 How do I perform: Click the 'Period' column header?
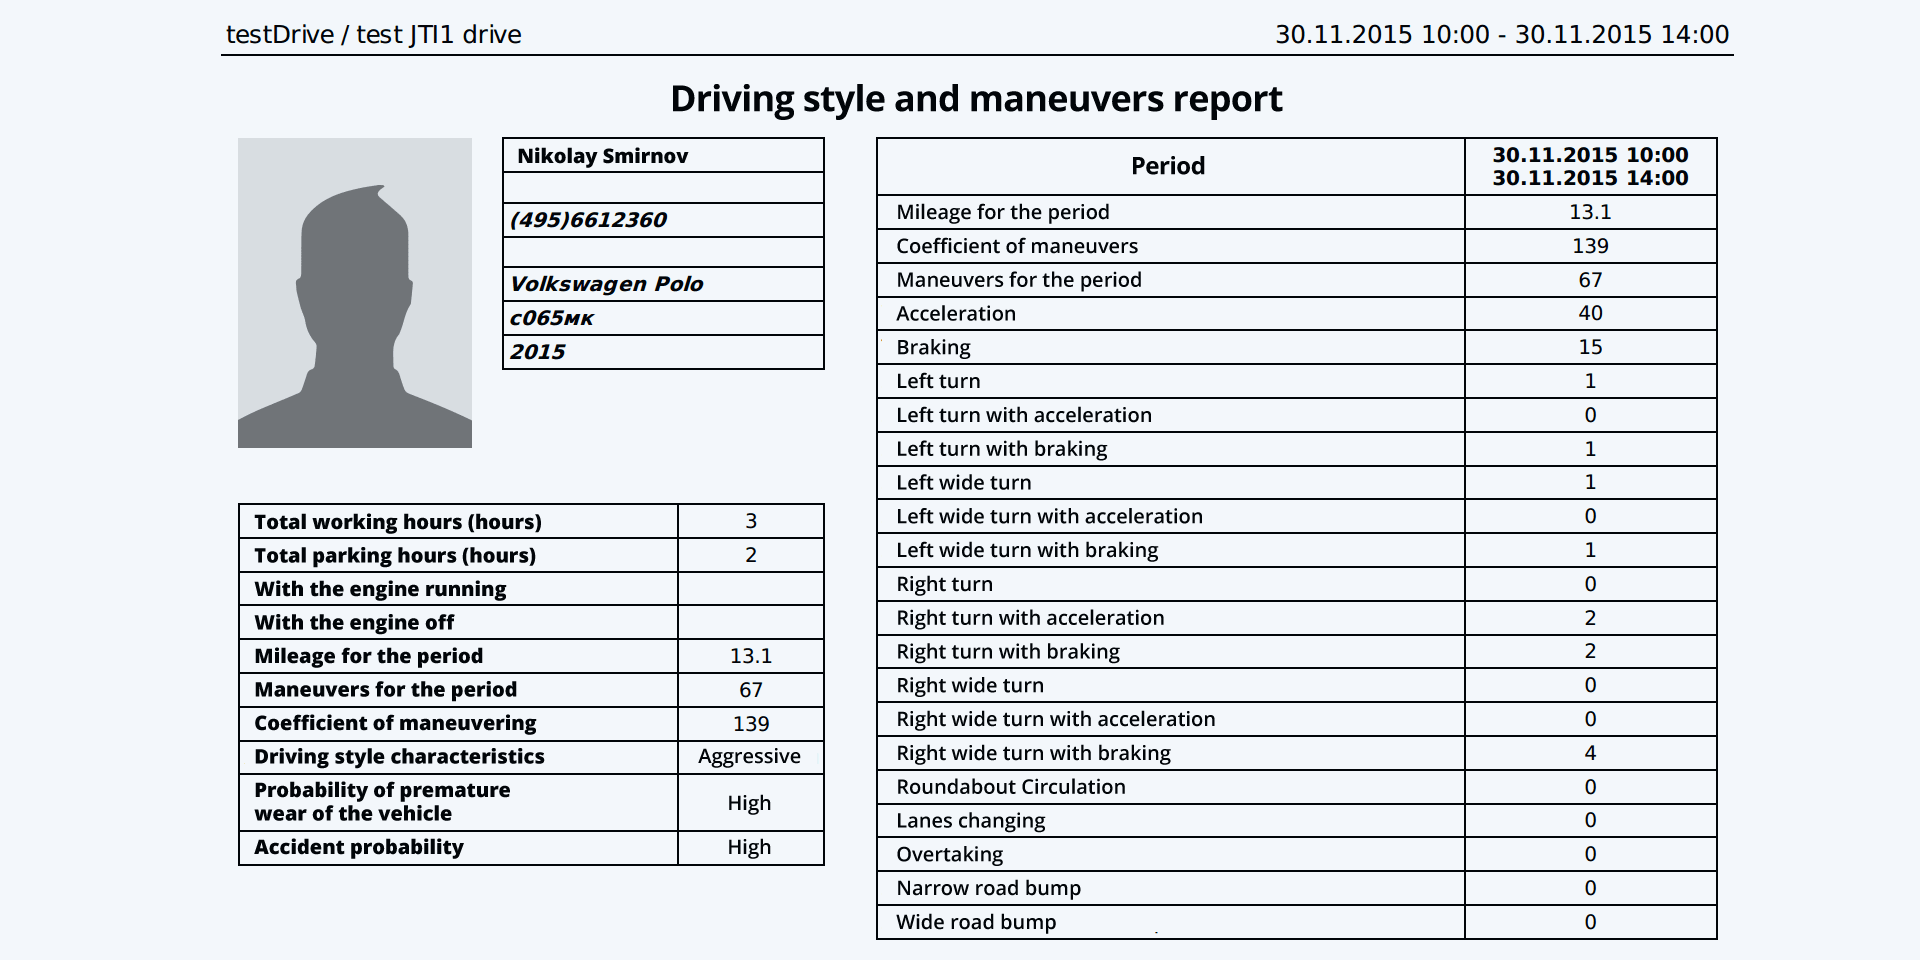click(1170, 166)
